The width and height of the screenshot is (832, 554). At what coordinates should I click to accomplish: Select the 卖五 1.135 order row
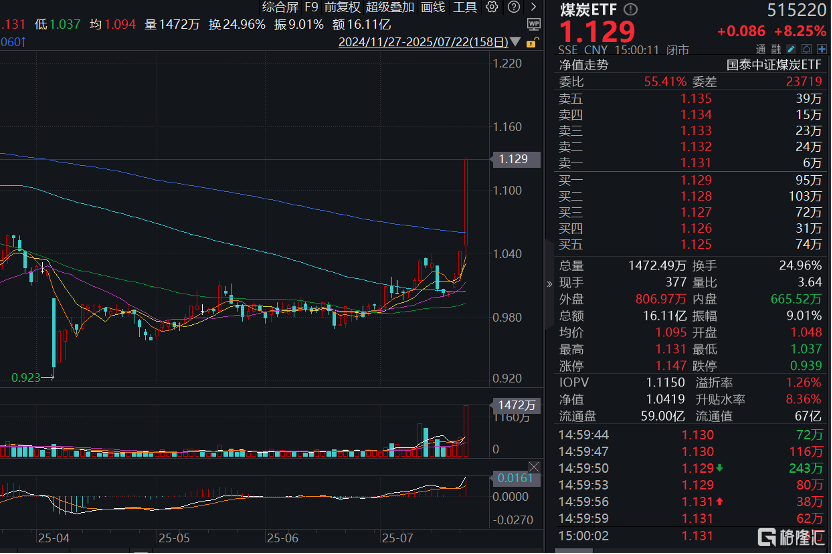pyautogui.click(x=690, y=99)
